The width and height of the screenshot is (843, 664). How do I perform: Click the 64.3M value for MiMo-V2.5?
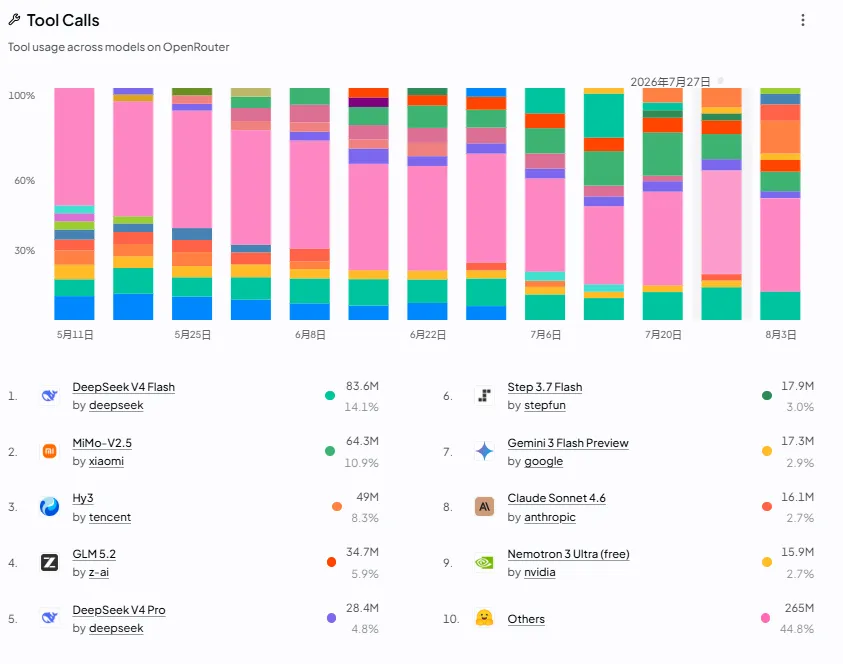(362, 441)
